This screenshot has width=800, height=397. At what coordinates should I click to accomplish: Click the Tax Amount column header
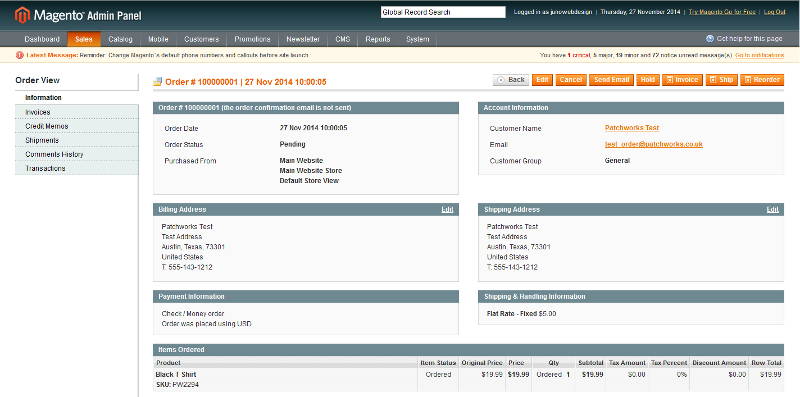[627, 363]
